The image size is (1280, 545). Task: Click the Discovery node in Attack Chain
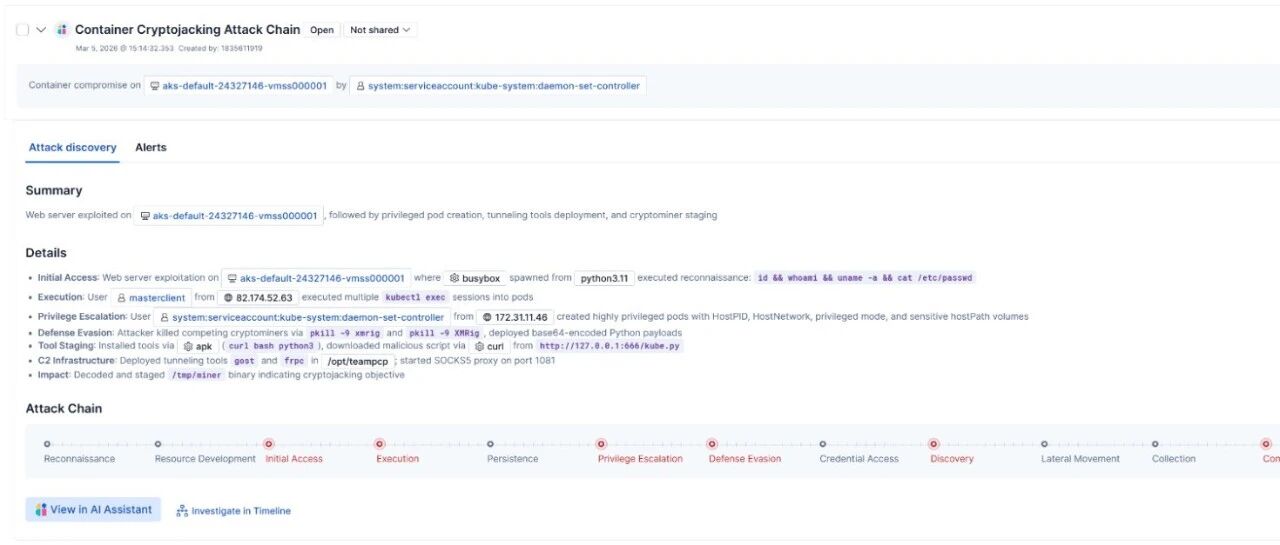point(934,444)
